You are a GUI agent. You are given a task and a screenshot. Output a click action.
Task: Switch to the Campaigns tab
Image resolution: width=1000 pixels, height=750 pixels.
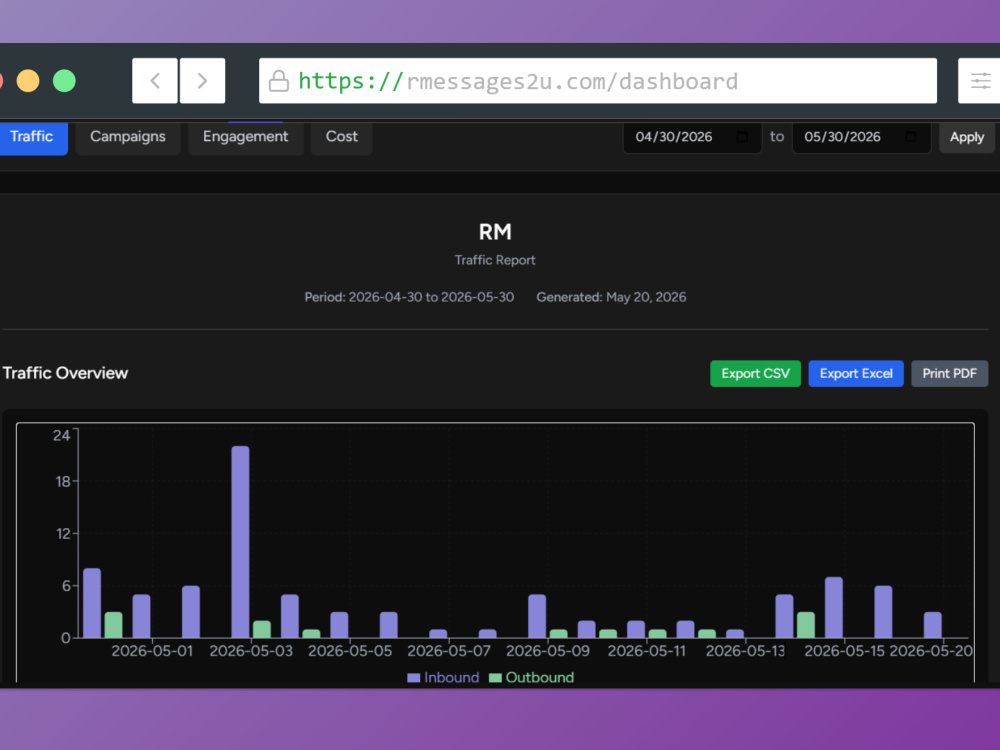point(128,137)
